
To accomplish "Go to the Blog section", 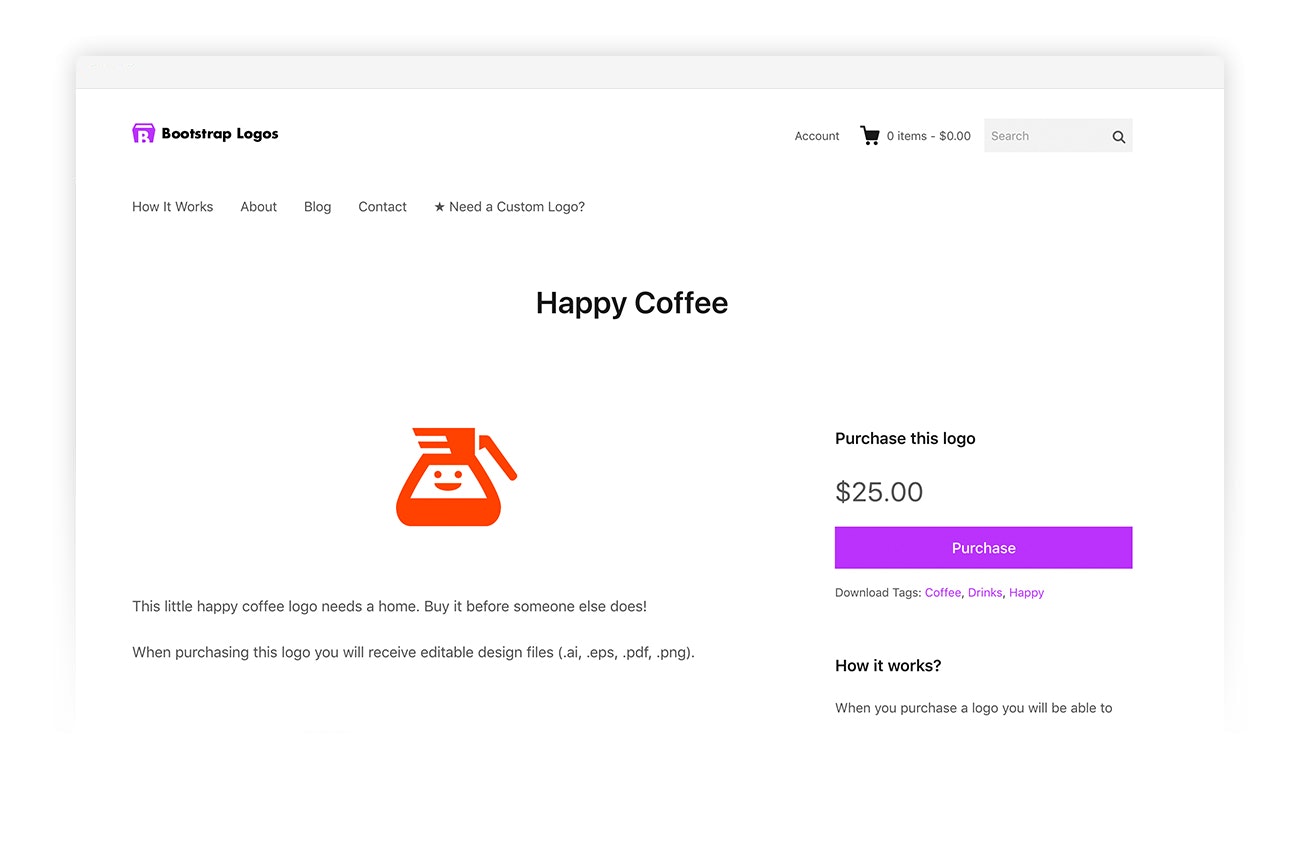I will (x=317, y=206).
